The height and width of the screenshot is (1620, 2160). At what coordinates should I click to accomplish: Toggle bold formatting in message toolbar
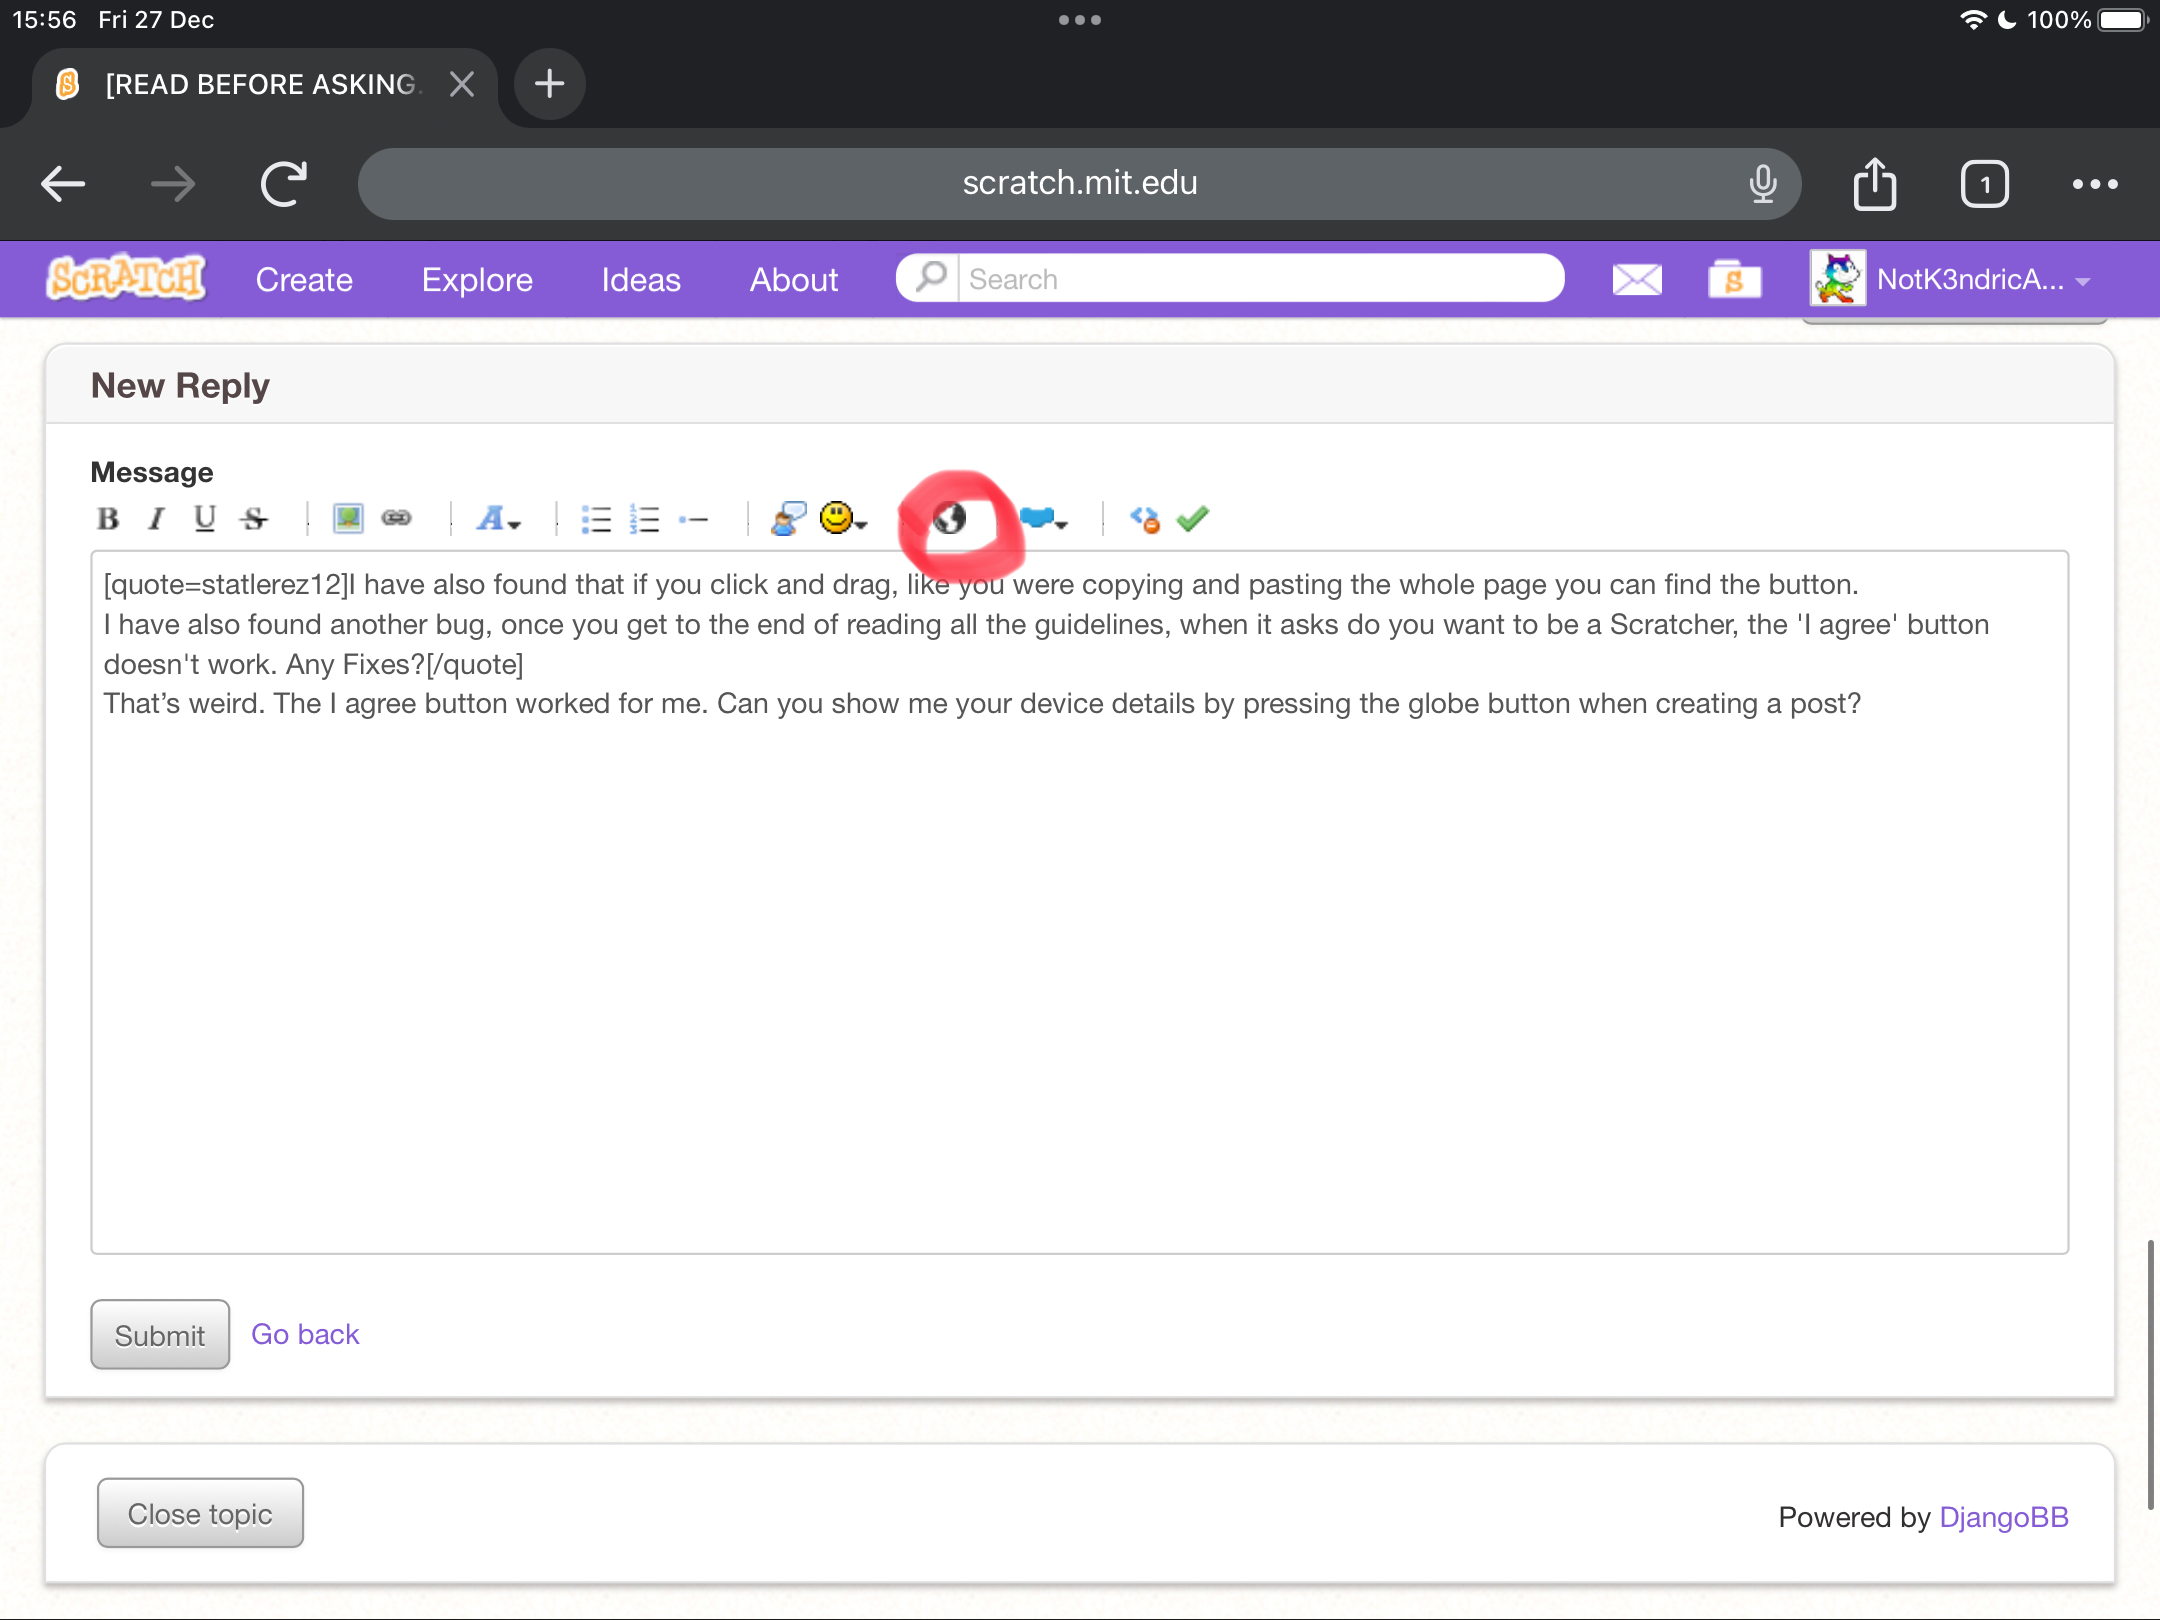point(108,518)
